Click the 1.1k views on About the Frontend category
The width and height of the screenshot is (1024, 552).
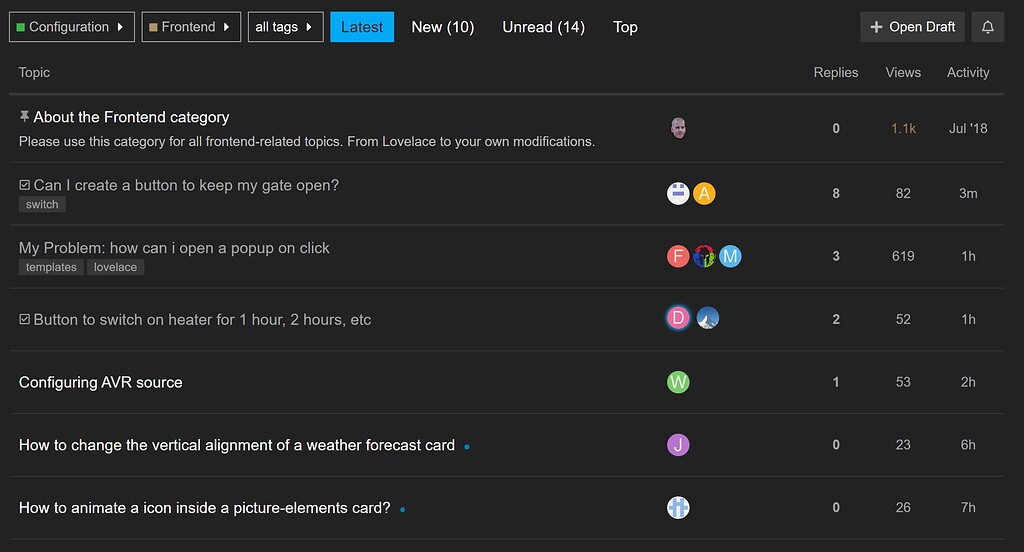pyautogui.click(x=903, y=129)
